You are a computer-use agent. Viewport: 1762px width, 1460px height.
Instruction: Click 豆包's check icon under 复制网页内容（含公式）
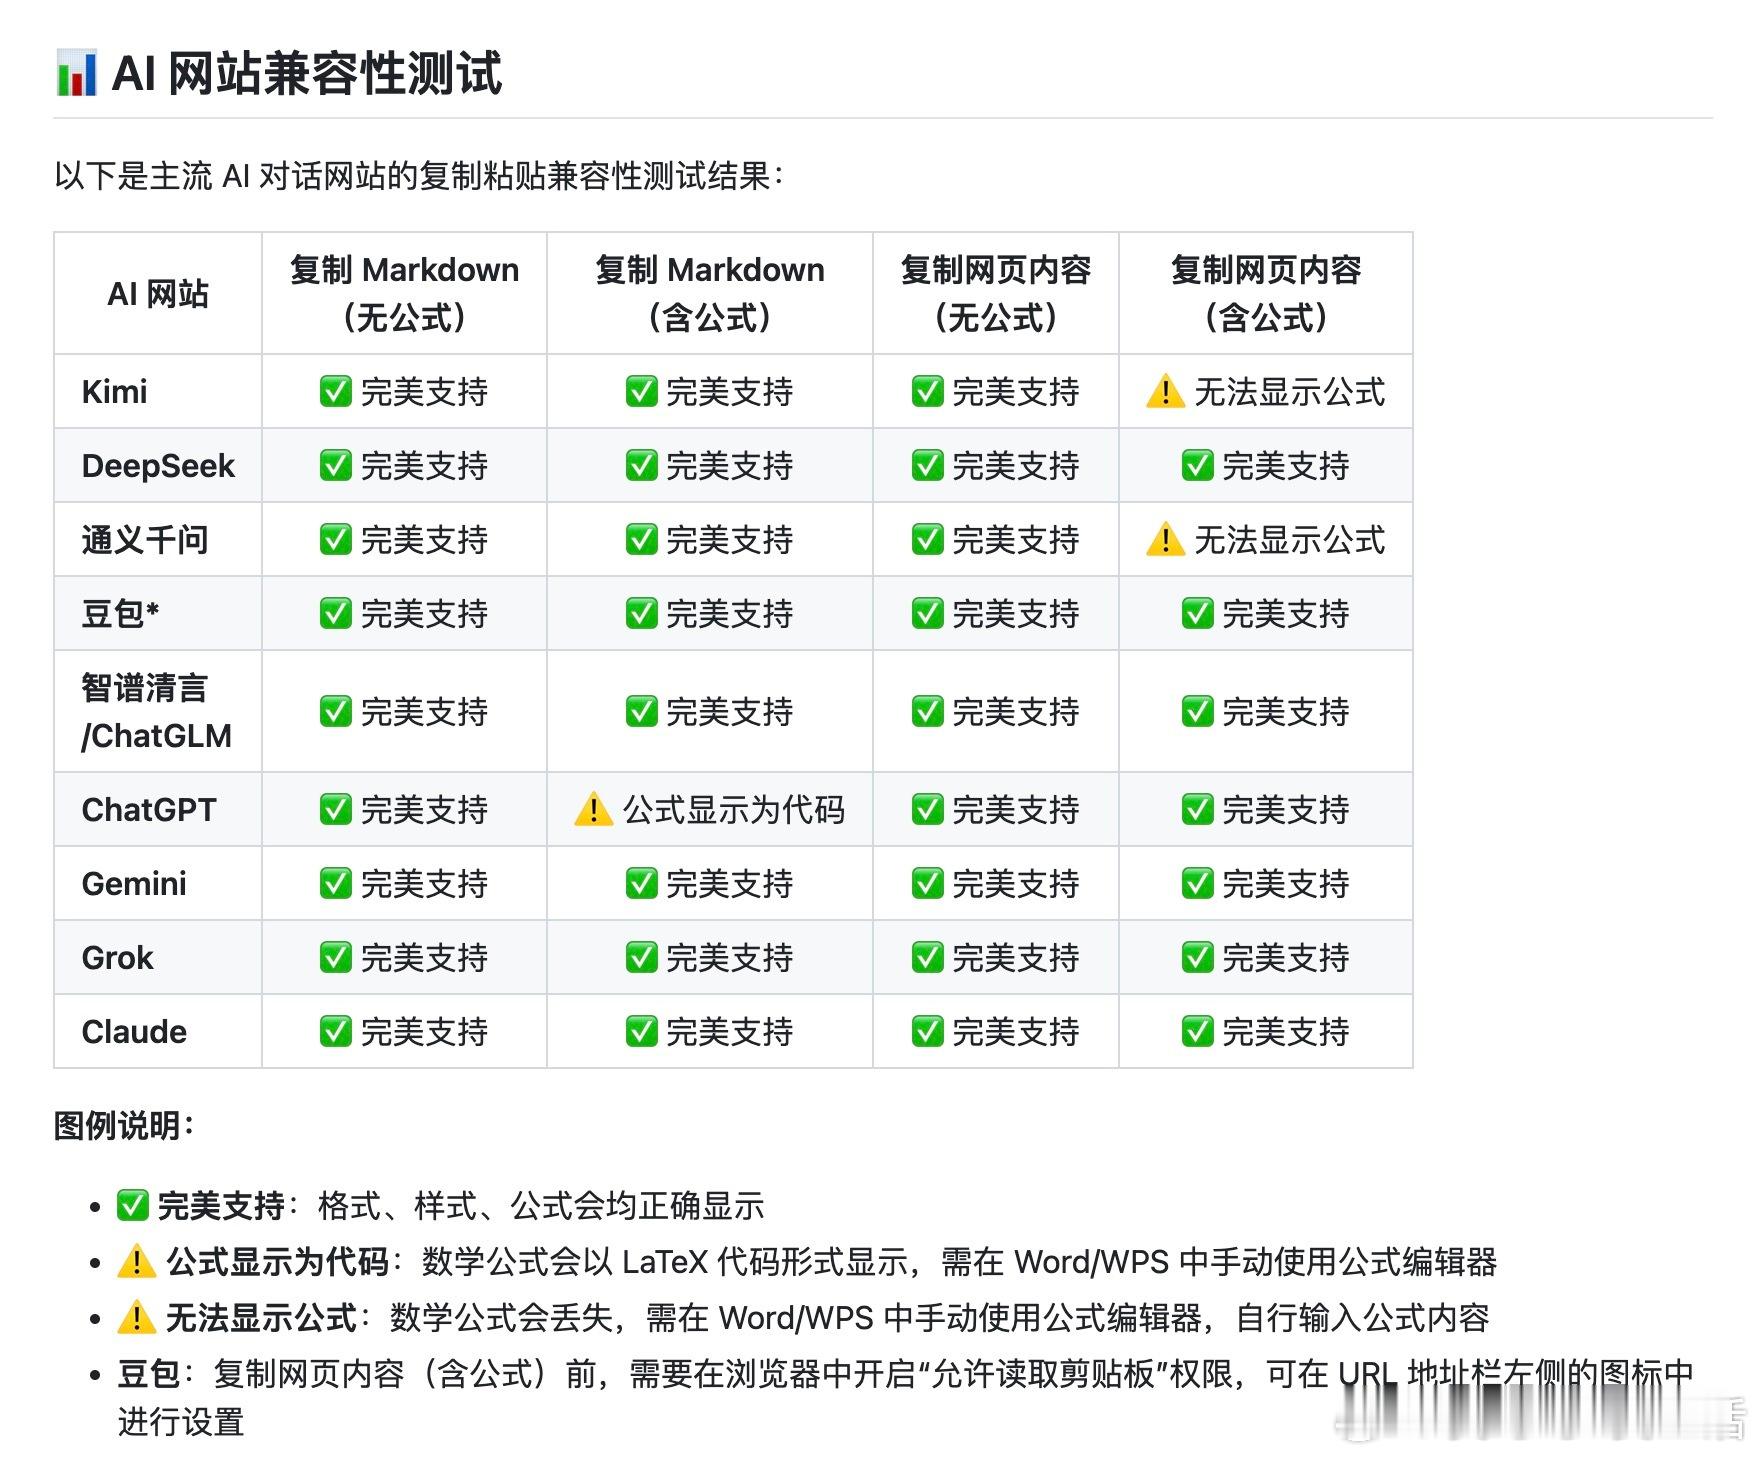pos(1198,613)
